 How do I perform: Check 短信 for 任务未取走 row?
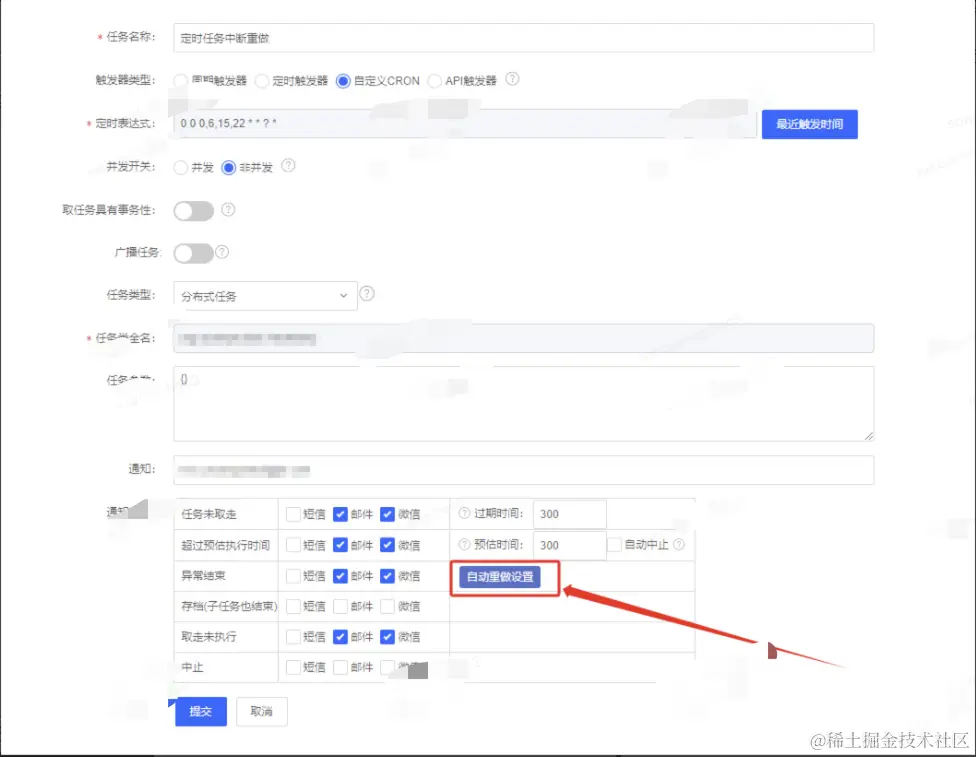pos(293,514)
